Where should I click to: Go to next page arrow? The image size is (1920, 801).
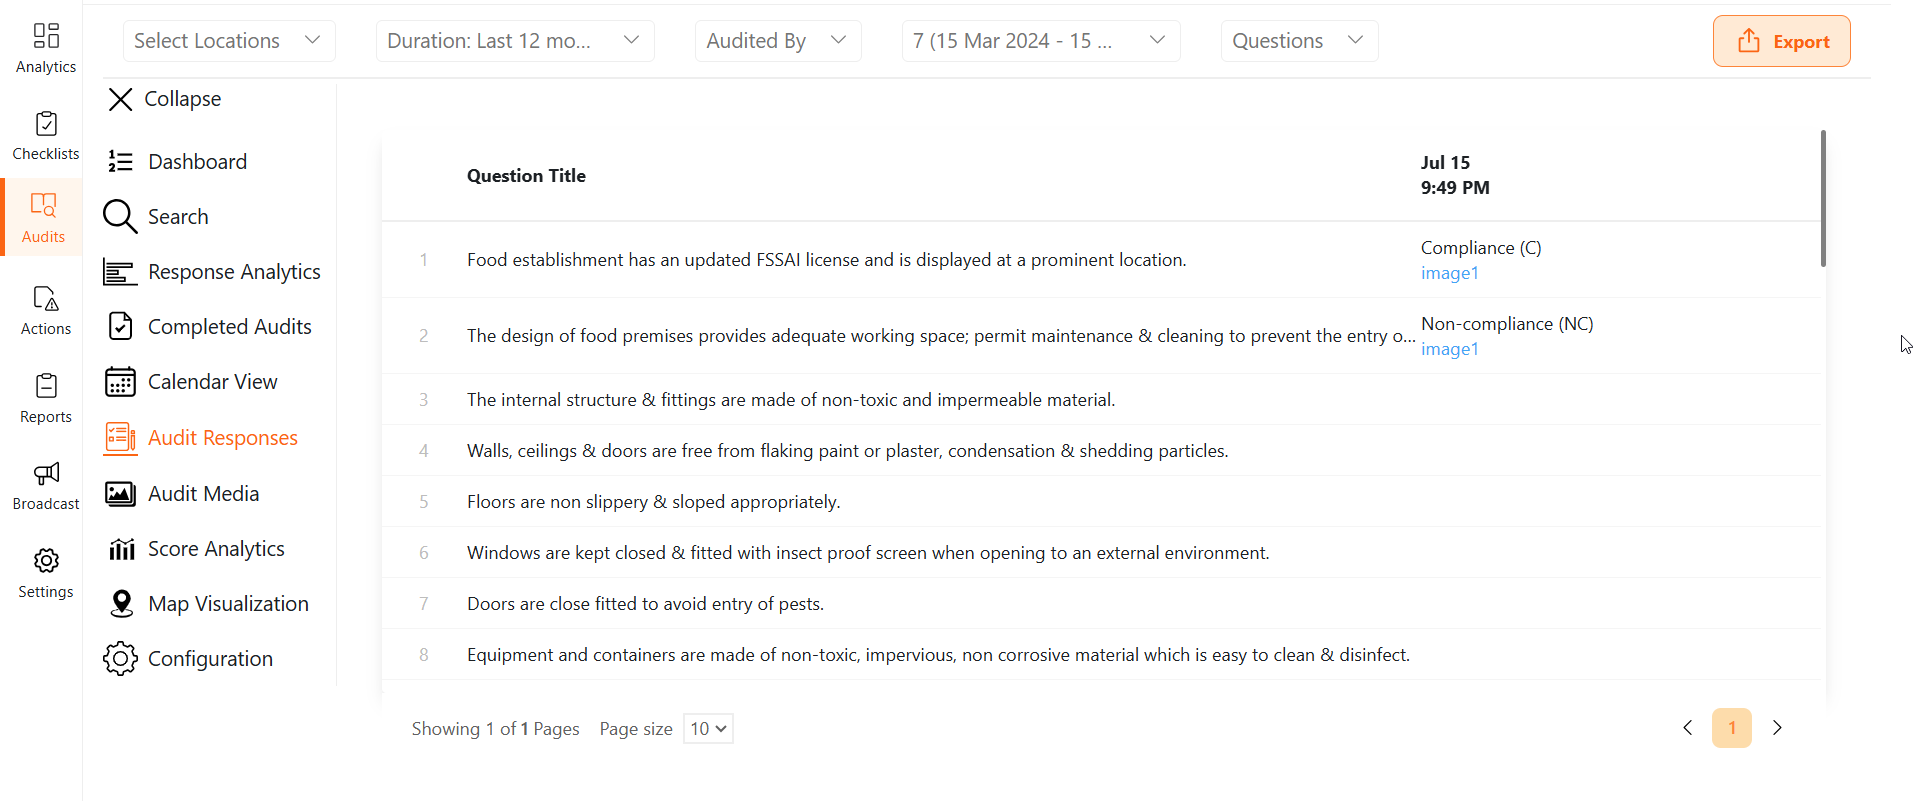(x=1777, y=728)
